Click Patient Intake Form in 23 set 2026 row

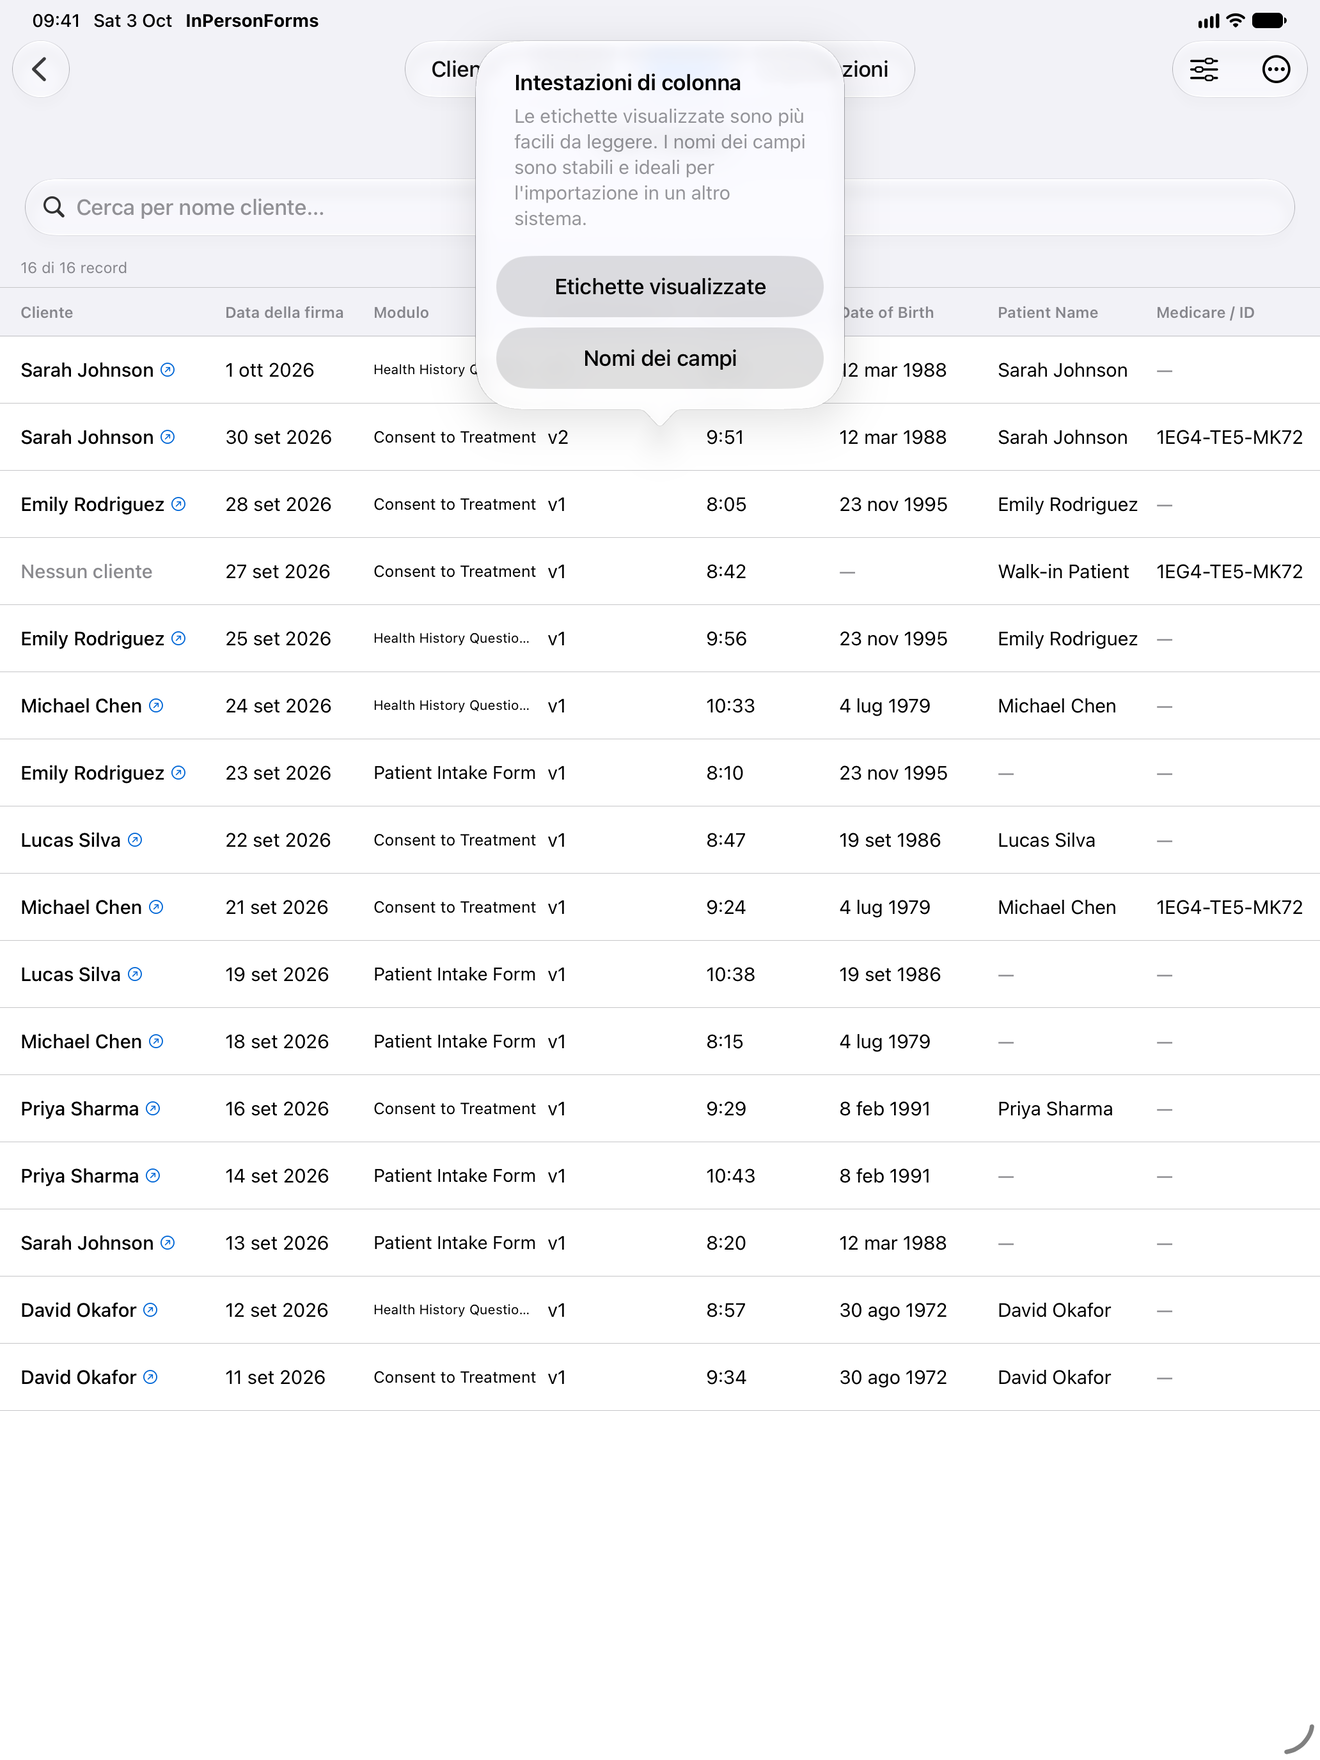tap(454, 773)
